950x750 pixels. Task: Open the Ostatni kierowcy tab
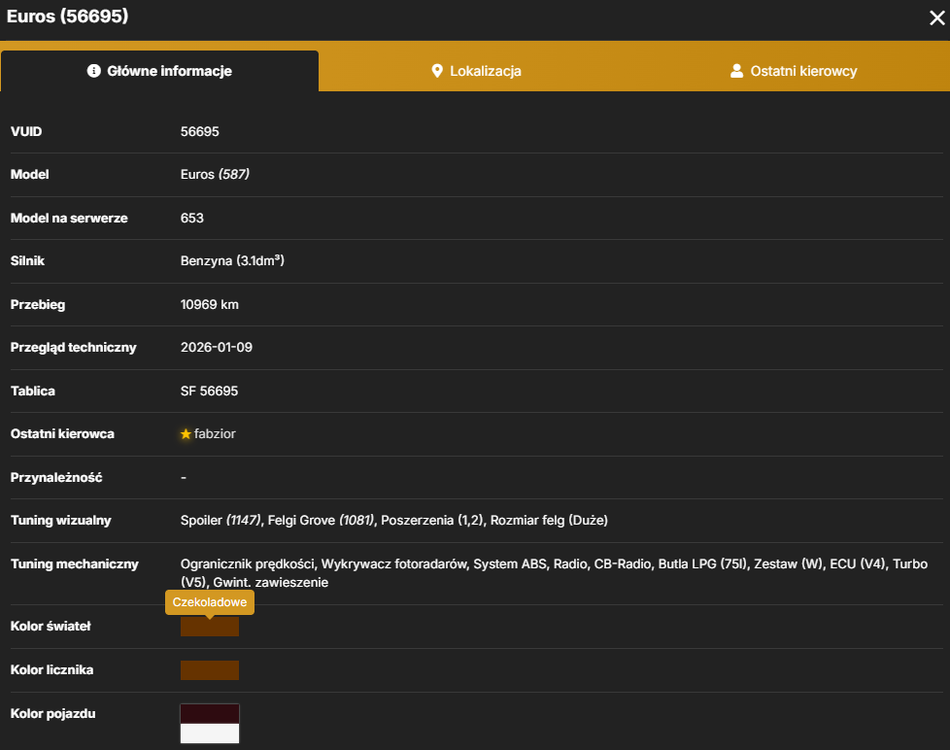[x=793, y=71]
